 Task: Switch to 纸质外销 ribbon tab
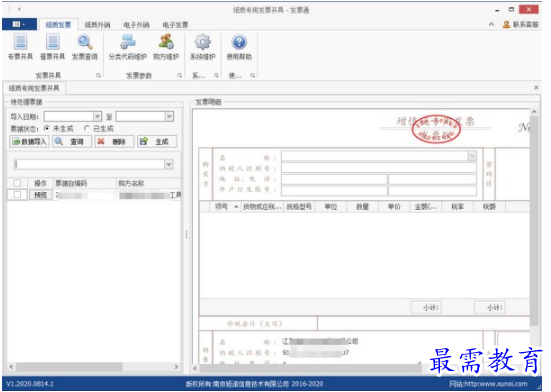(97, 25)
